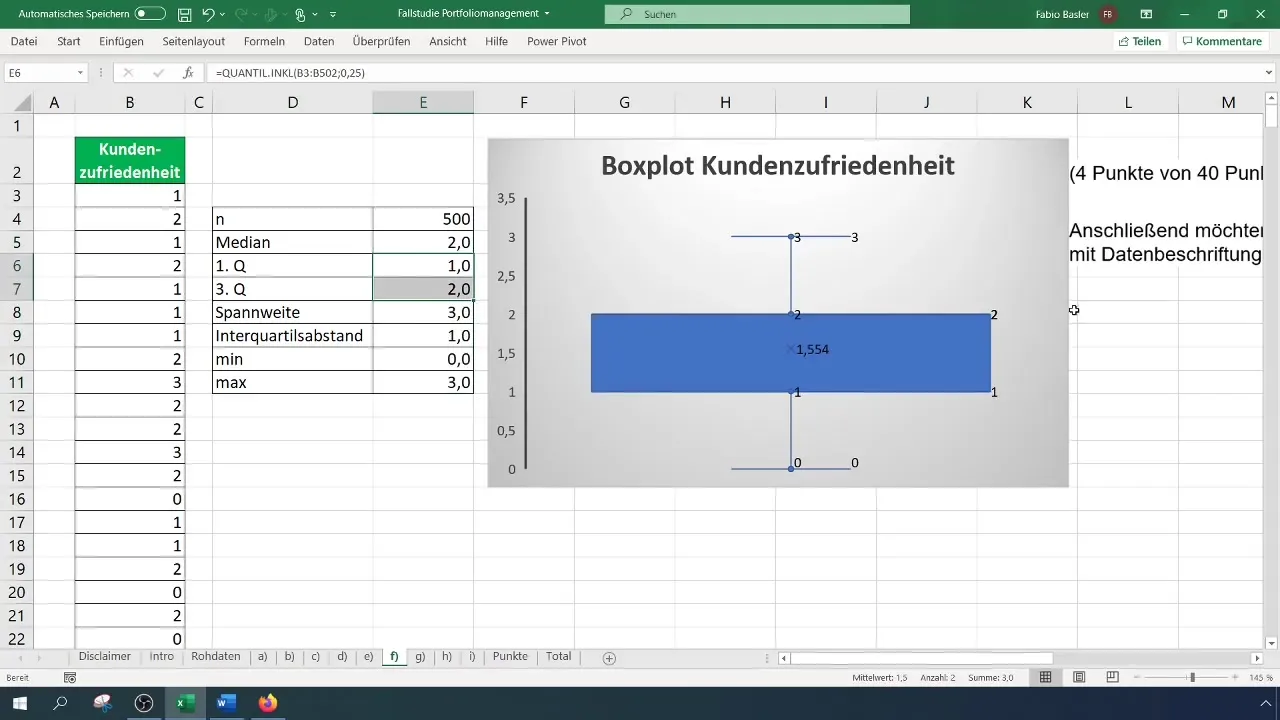Click the touch/mouse mode hand icon

point(299,14)
